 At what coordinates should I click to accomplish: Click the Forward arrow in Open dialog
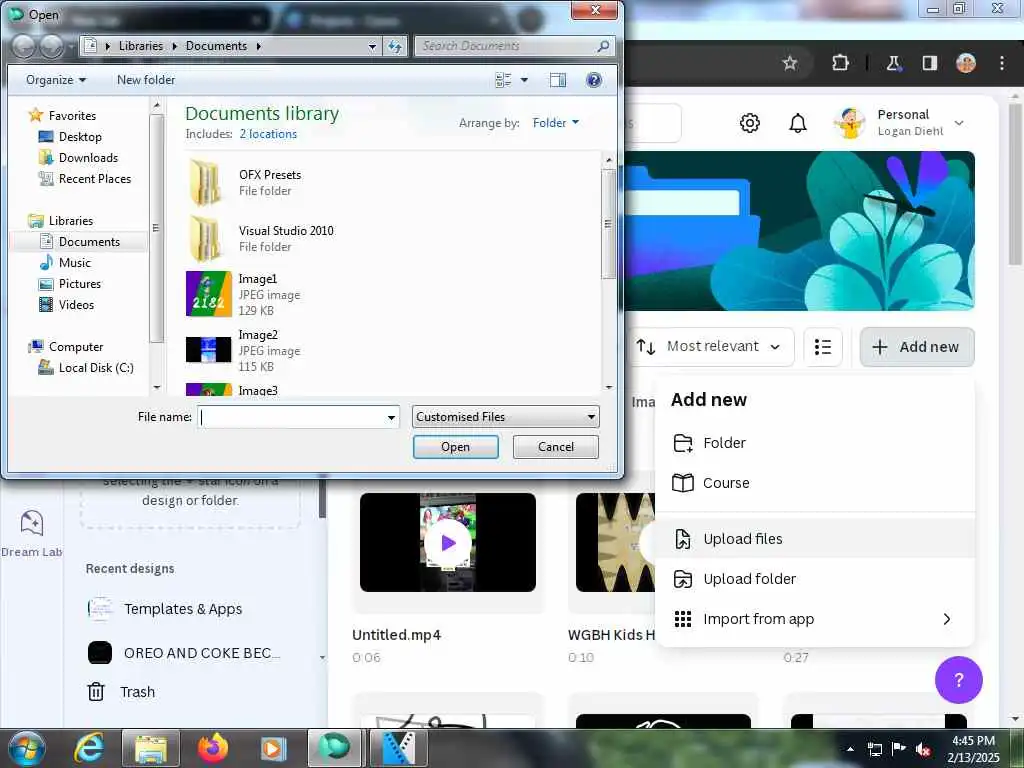pos(52,46)
